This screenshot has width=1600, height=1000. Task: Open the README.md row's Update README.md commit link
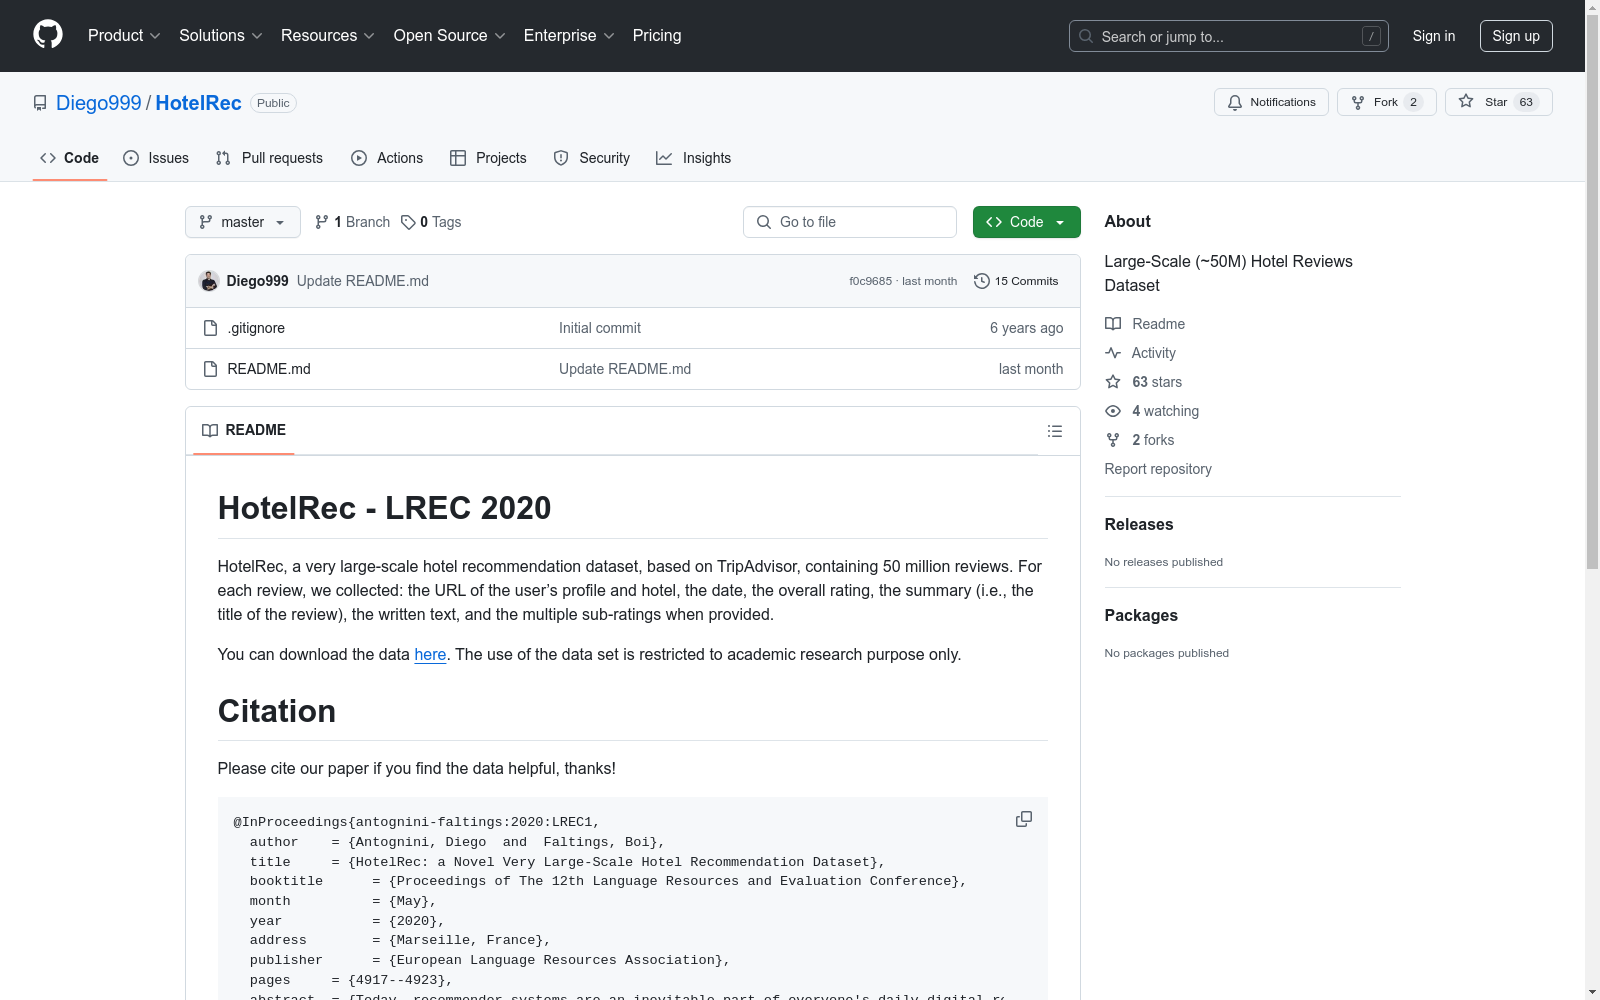pos(625,369)
